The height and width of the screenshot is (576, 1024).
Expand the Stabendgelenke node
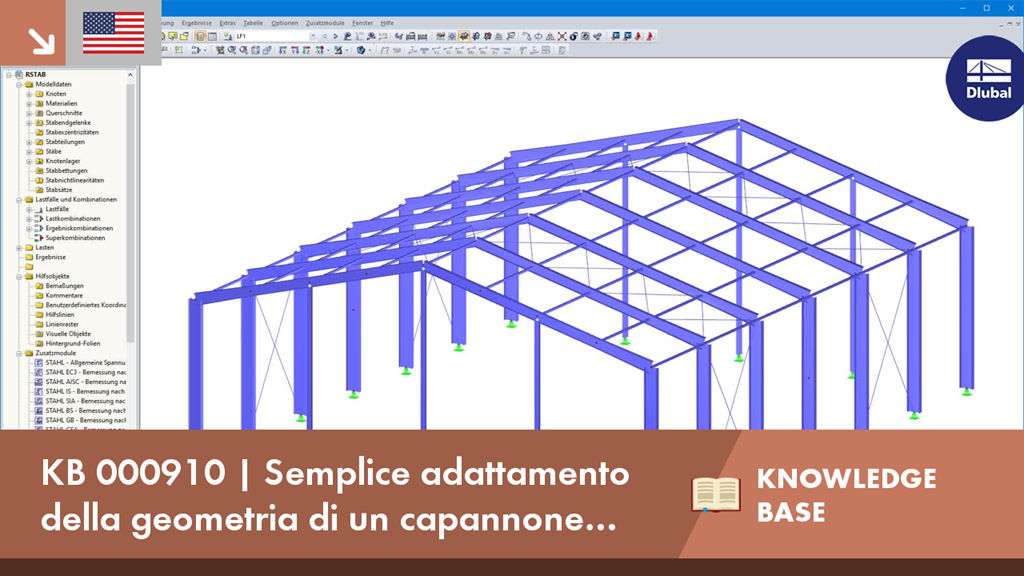29,123
